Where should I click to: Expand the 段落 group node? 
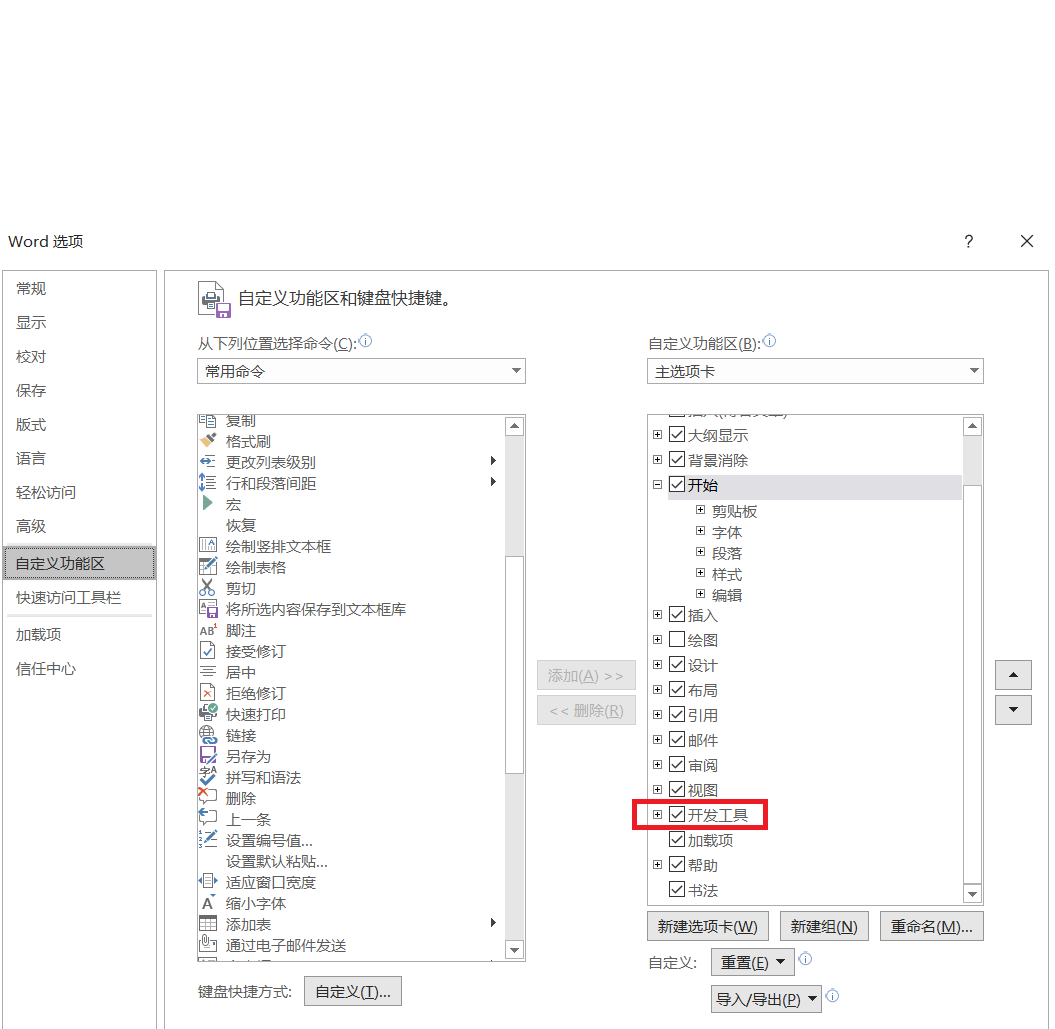(x=700, y=552)
